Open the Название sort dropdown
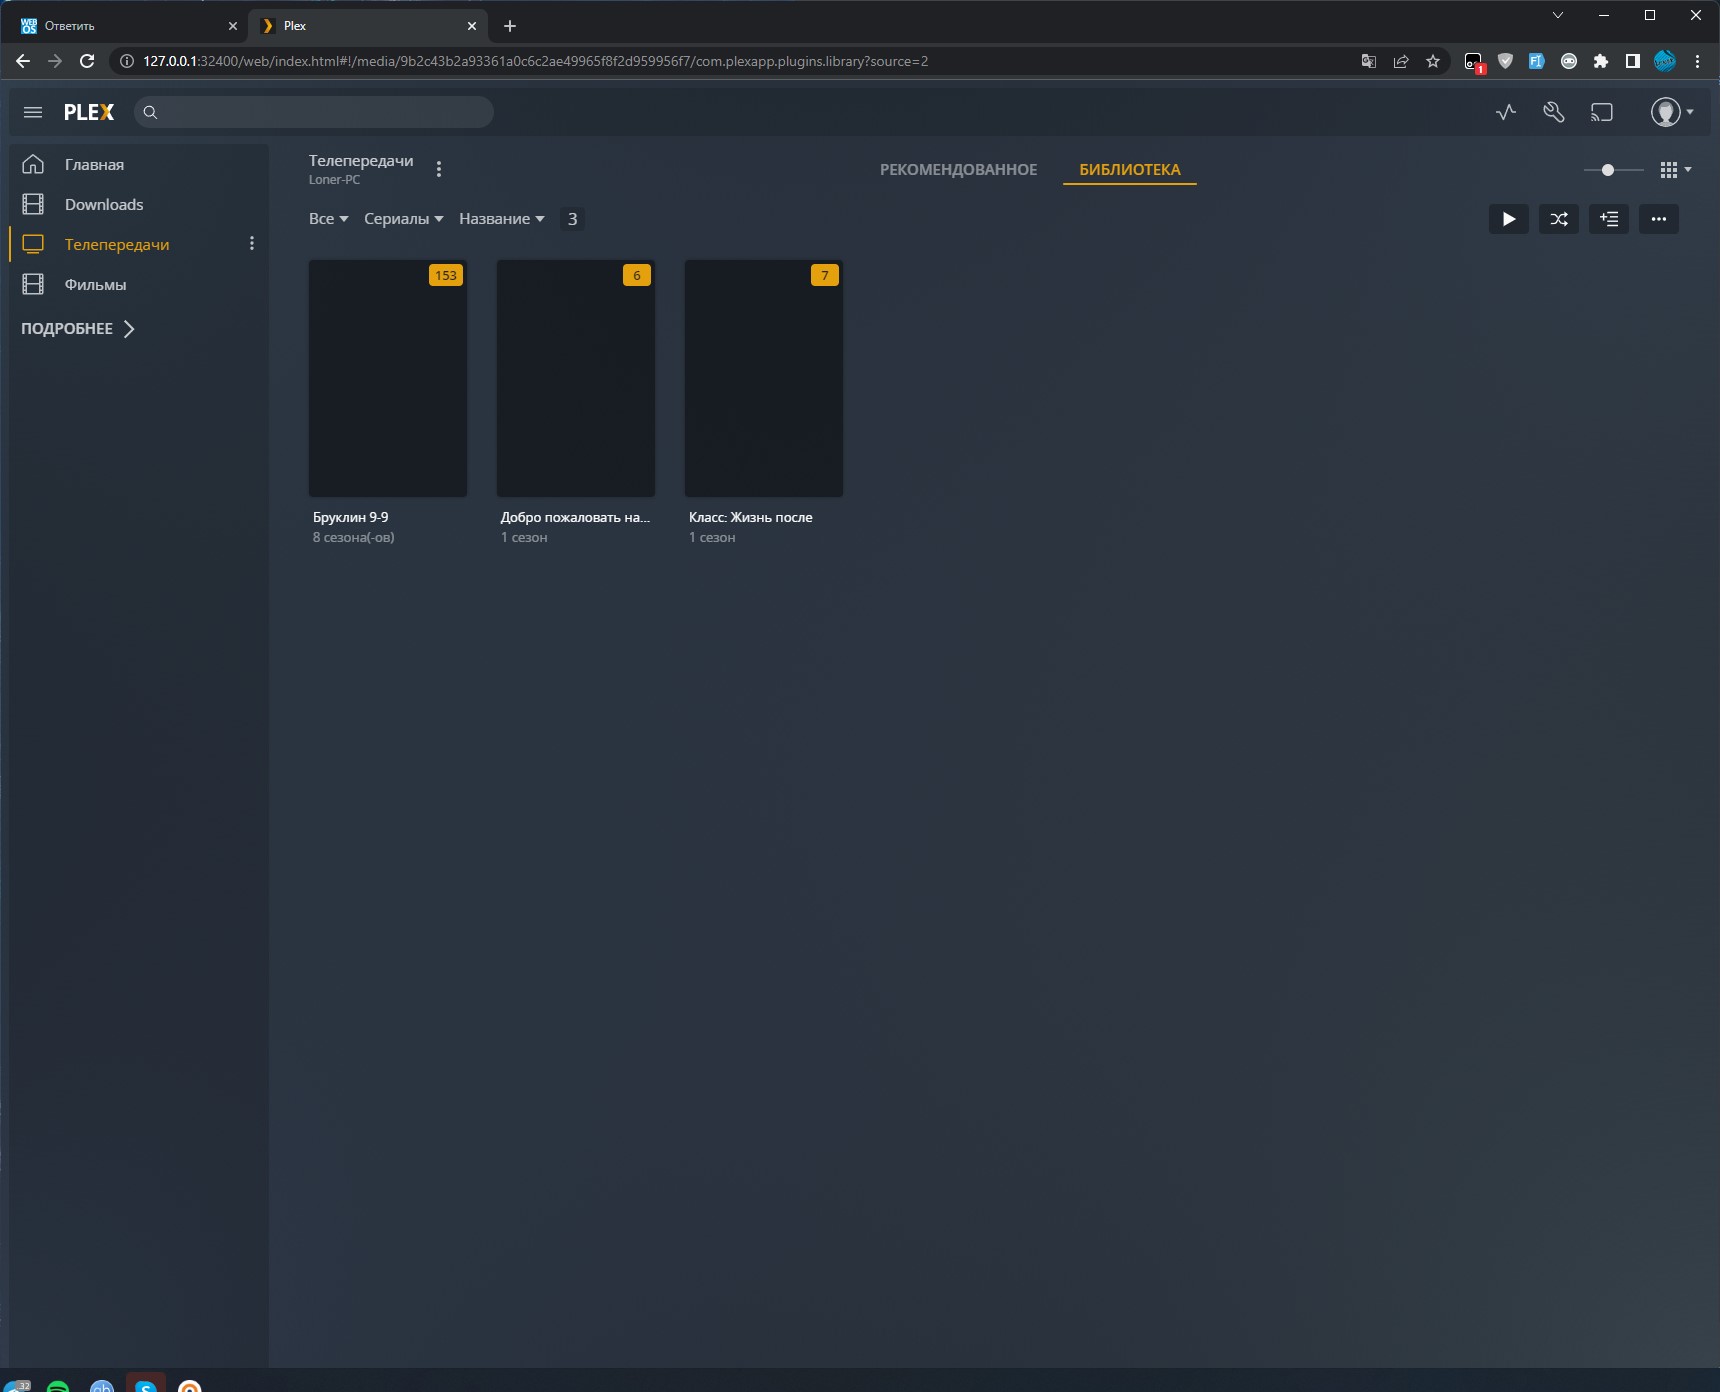This screenshot has height=1392, width=1720. [x=501, y=219]
